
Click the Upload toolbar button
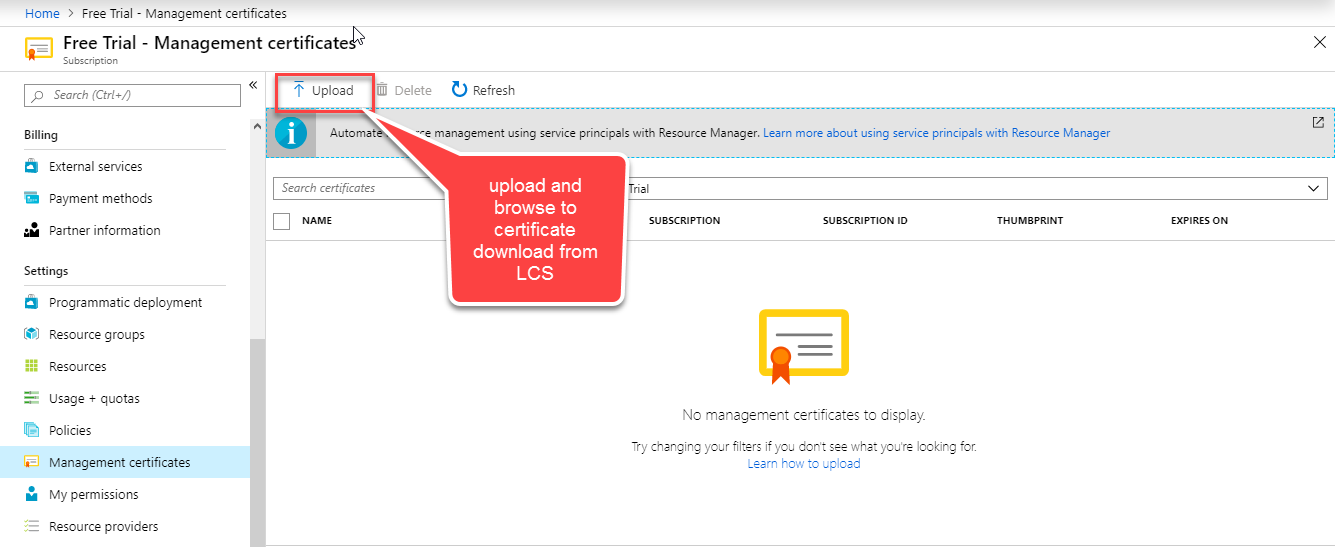point(323,90)
